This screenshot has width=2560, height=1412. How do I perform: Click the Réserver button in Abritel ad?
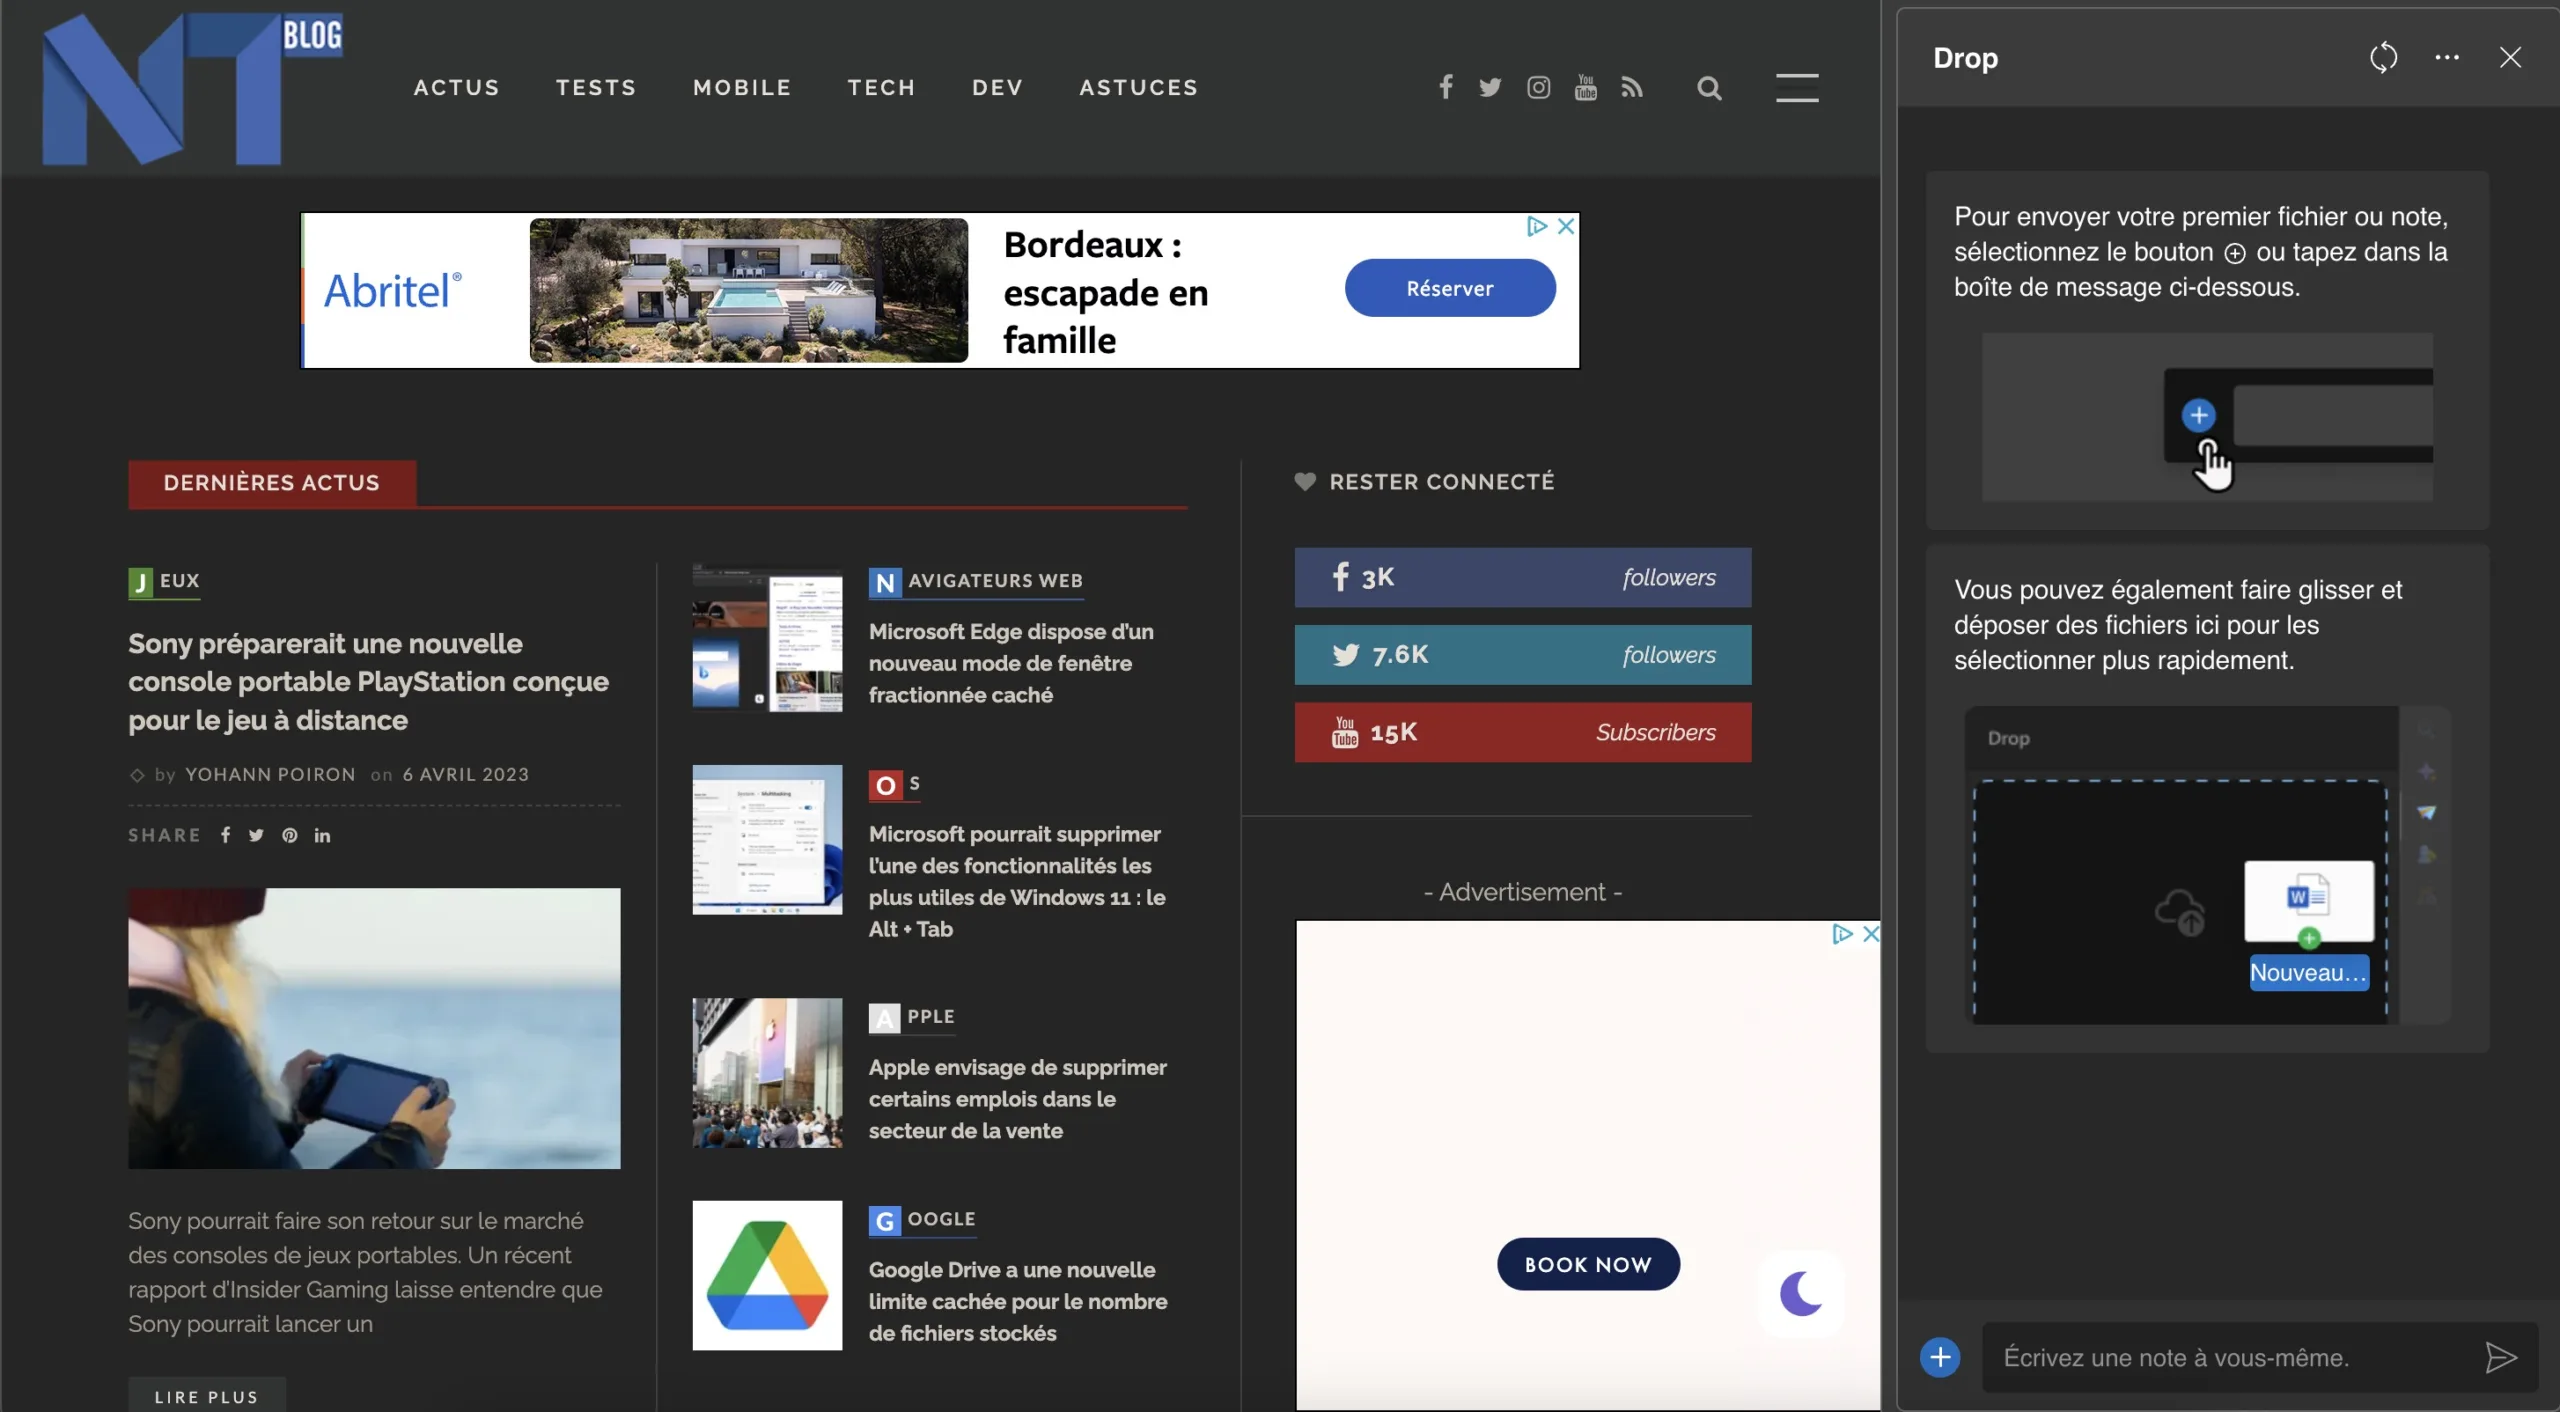click(1450, 288)
